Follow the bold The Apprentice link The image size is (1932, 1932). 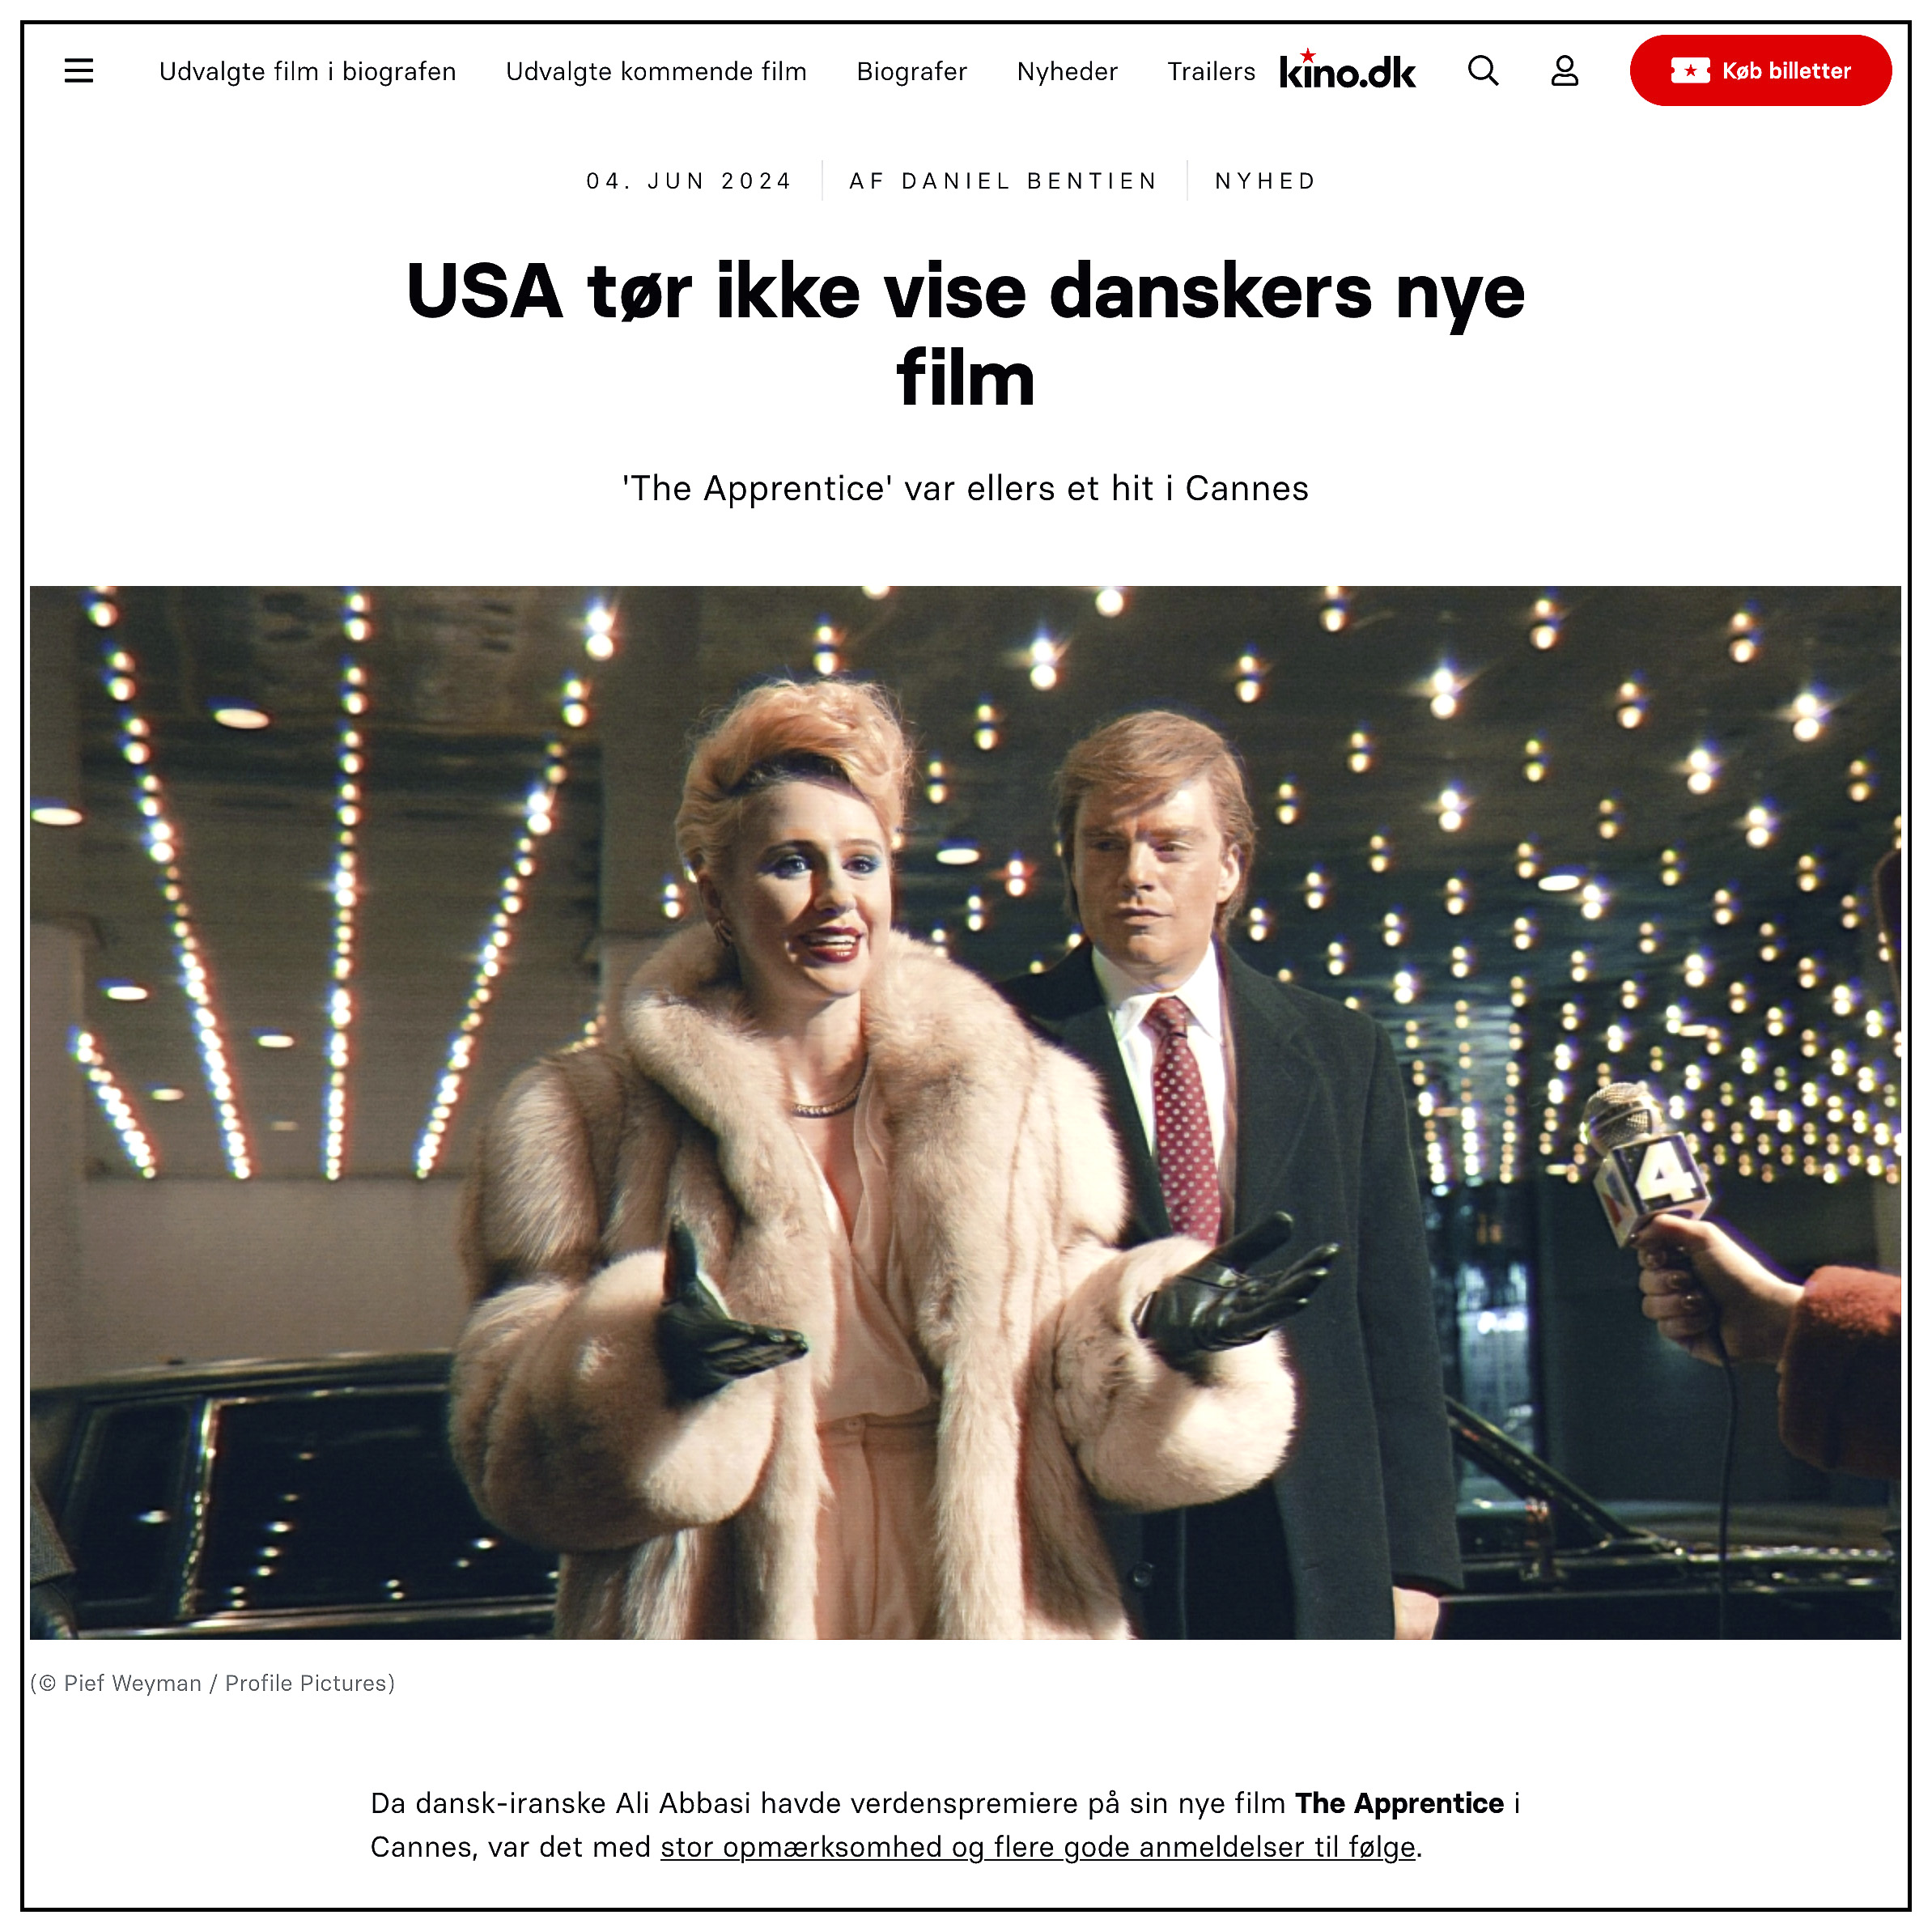[x=1399, y=1803]
